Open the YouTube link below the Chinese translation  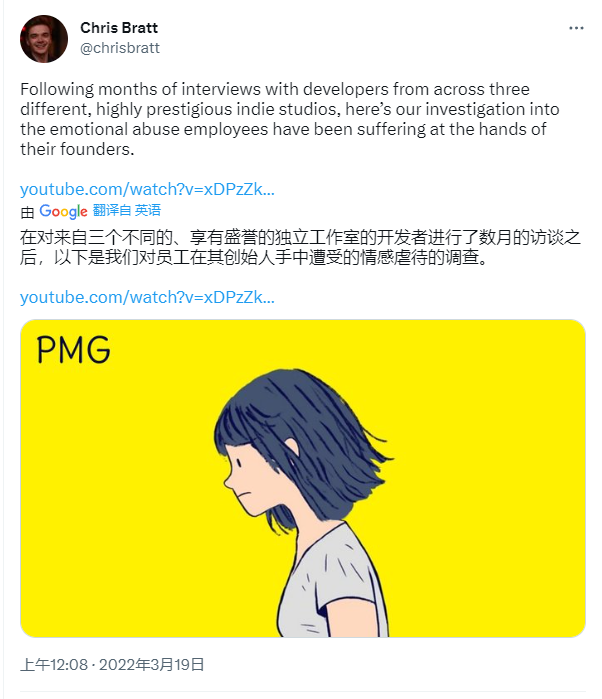[147, 297]
